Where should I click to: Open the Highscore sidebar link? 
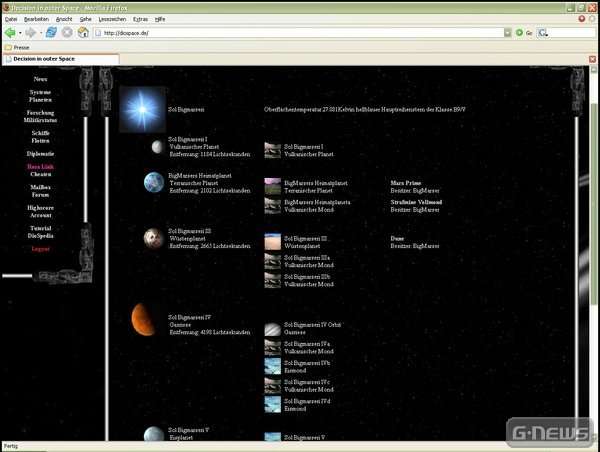click(40, 208)
